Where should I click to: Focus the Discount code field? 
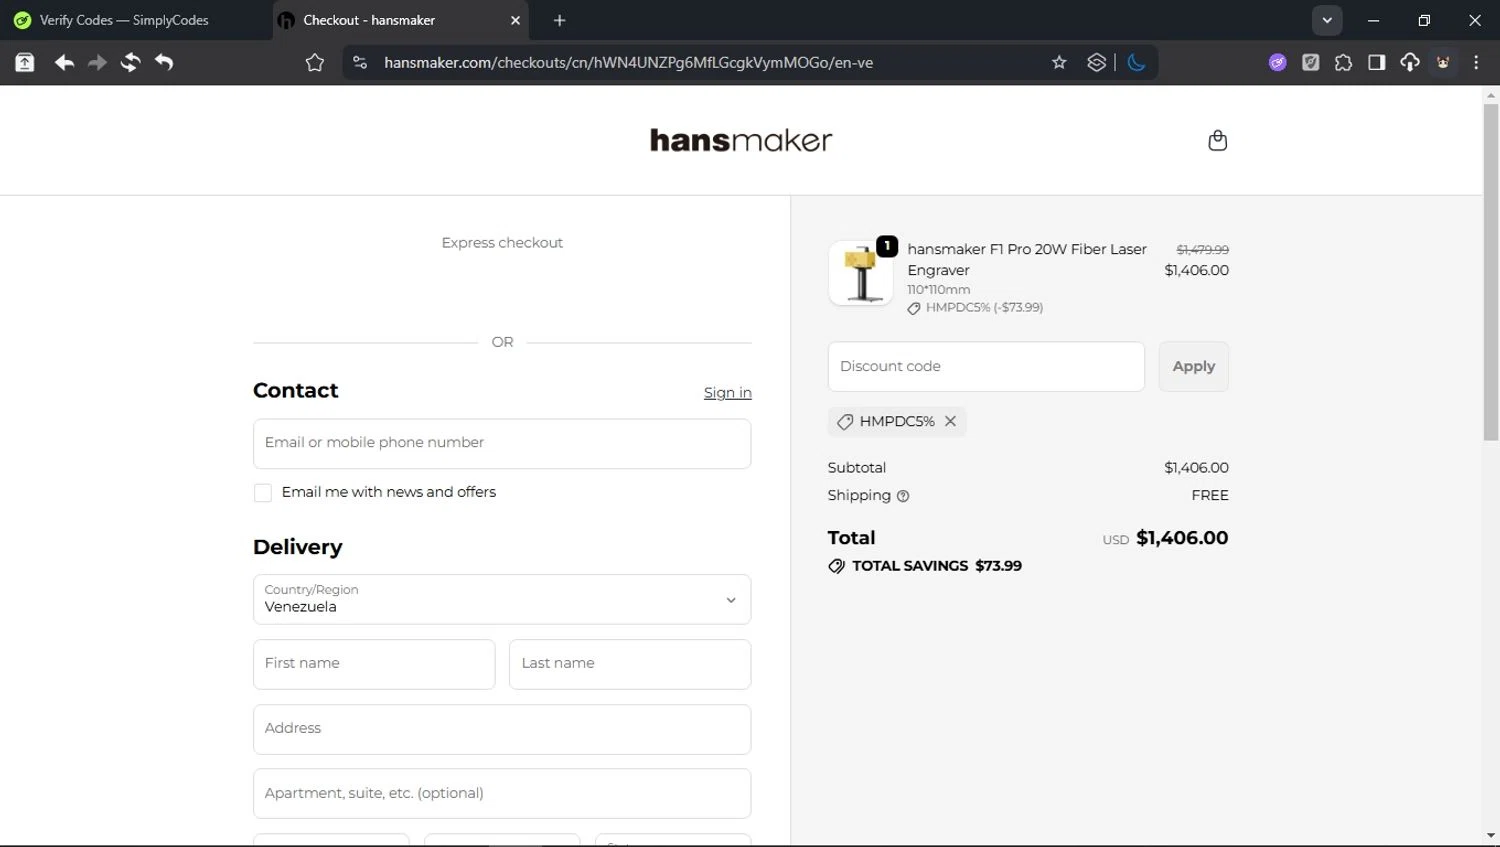coord(986,366)
